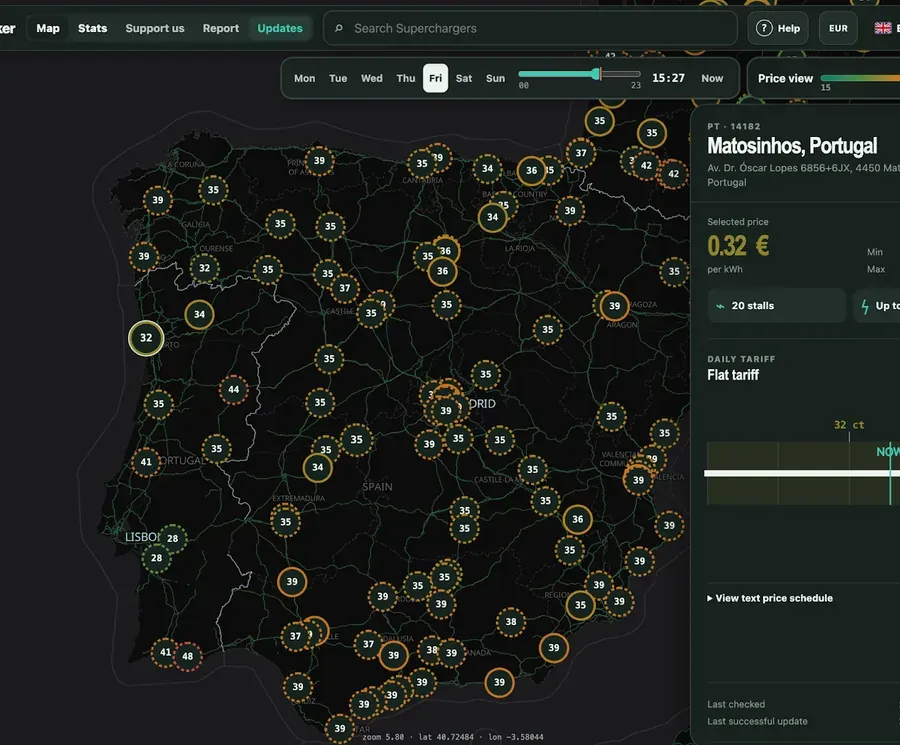Click the Flat tariff label
The height and width of the screenshot is (745, 900).
(x=733, y=375)
